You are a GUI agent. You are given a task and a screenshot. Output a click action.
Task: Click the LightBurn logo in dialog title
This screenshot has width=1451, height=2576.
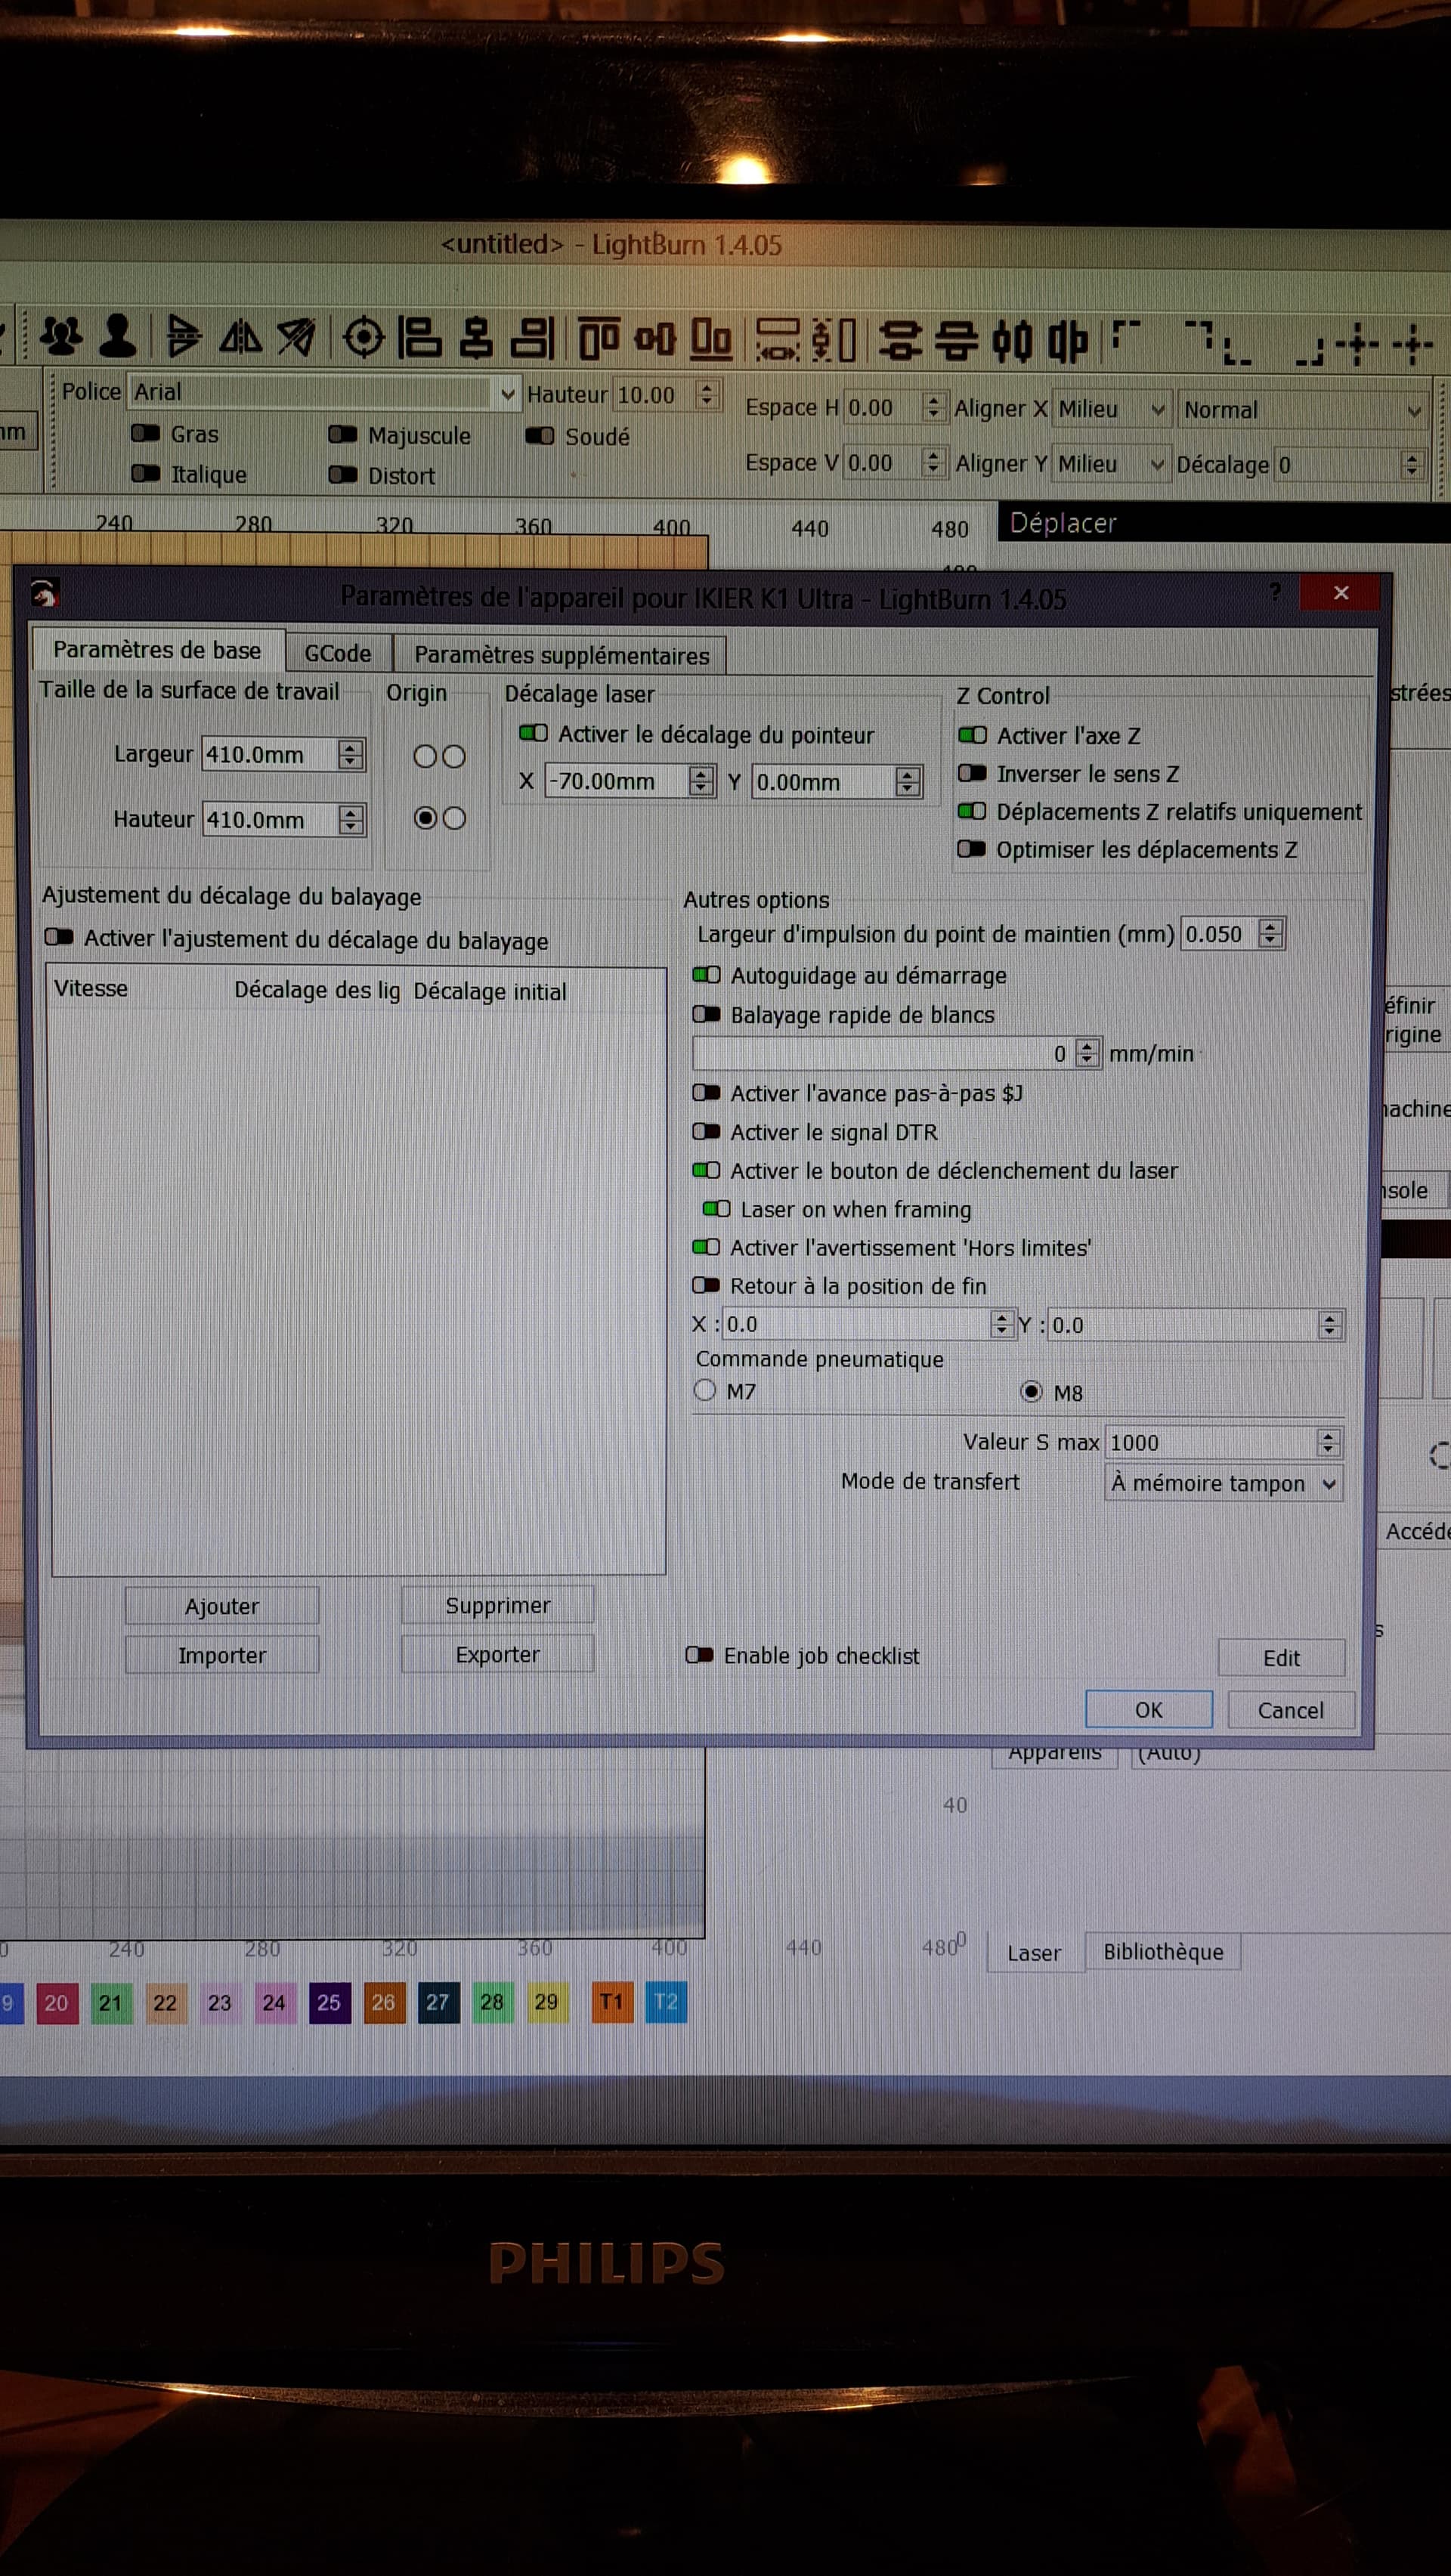tap(44, 593)
